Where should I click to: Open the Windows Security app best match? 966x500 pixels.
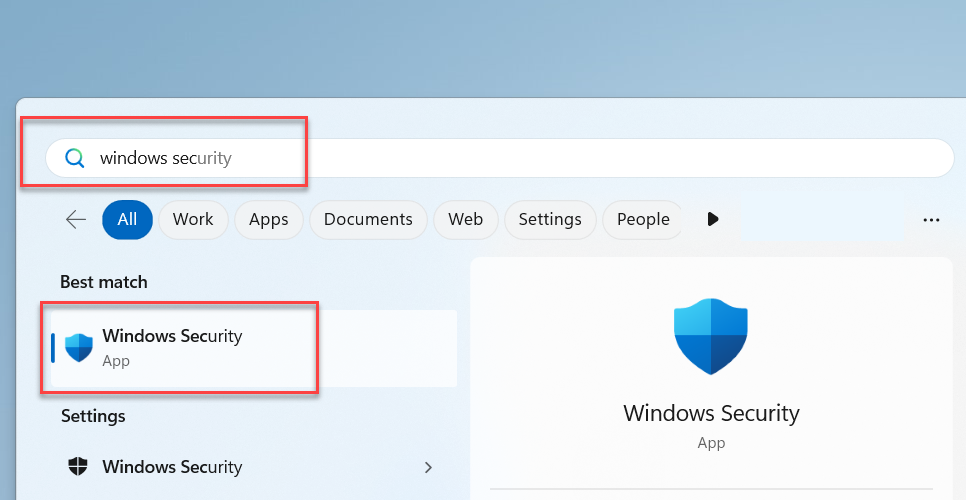click(x=254, y=348)
